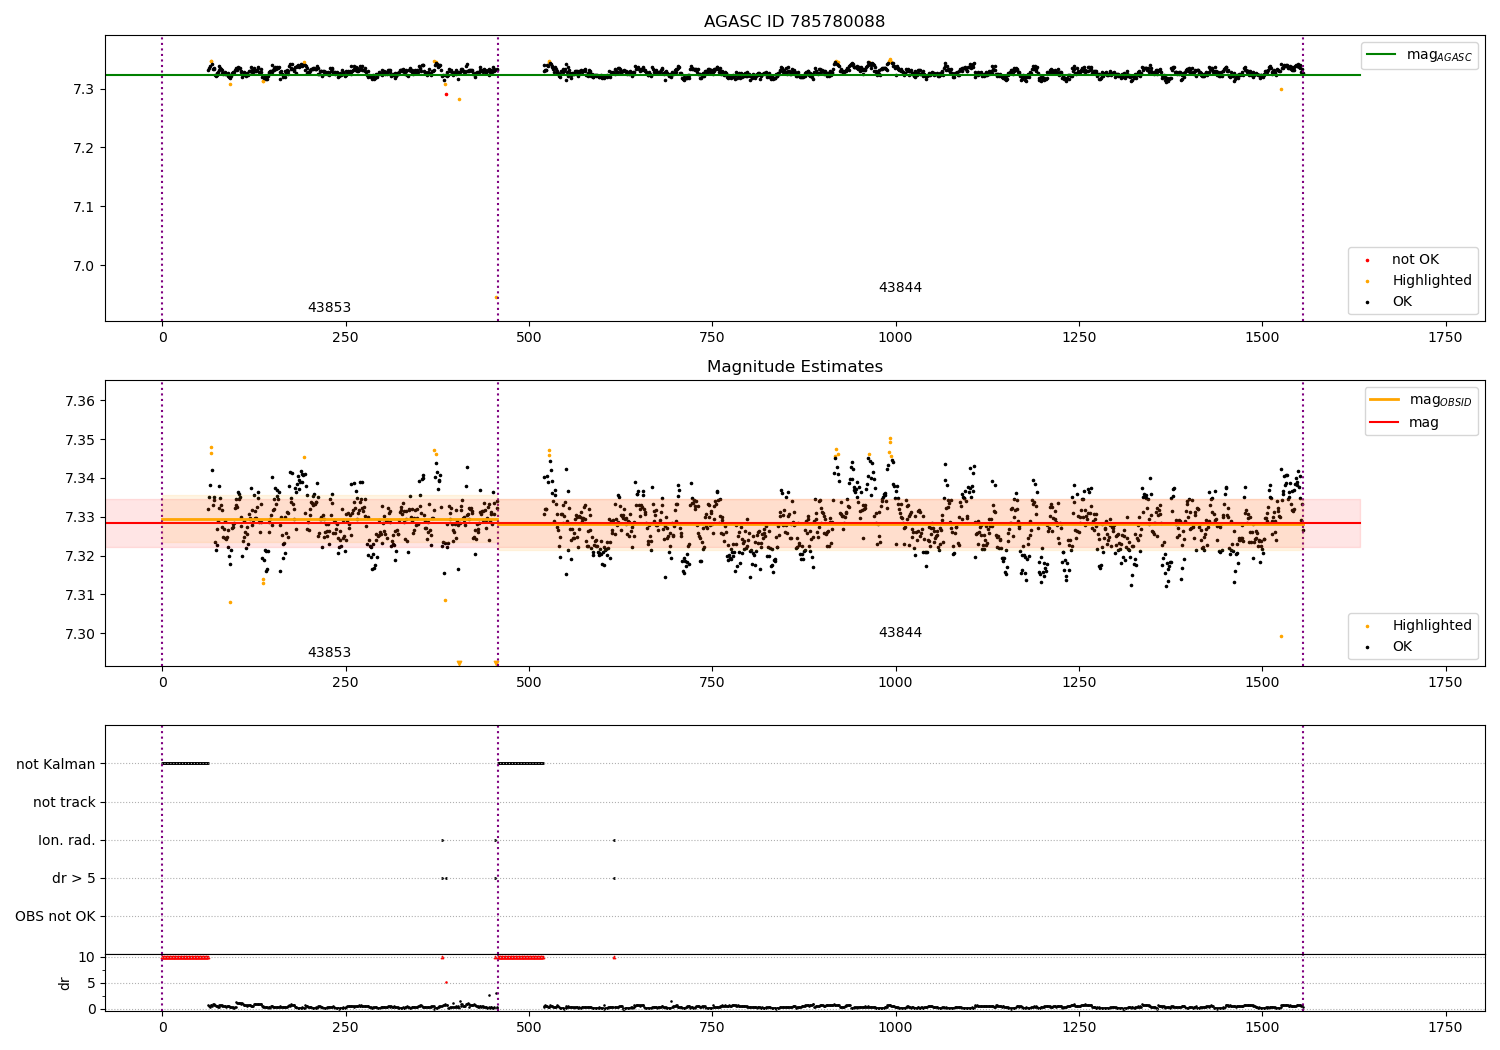Click x-axis tick 1000 in Magnitude Estimates plot
This screenshot has width=1500, height=1050.
(x=895, y=683)
